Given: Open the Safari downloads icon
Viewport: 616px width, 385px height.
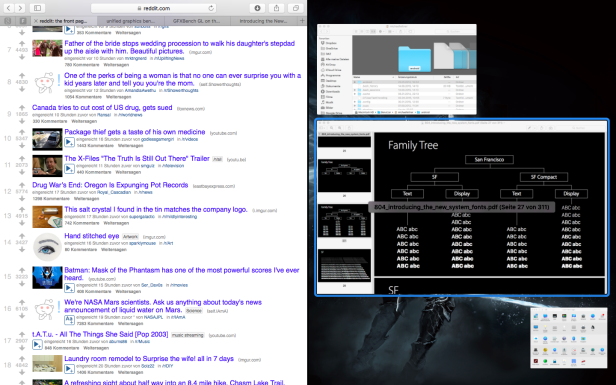Looking at the screenshot, I should click(257, 8).
